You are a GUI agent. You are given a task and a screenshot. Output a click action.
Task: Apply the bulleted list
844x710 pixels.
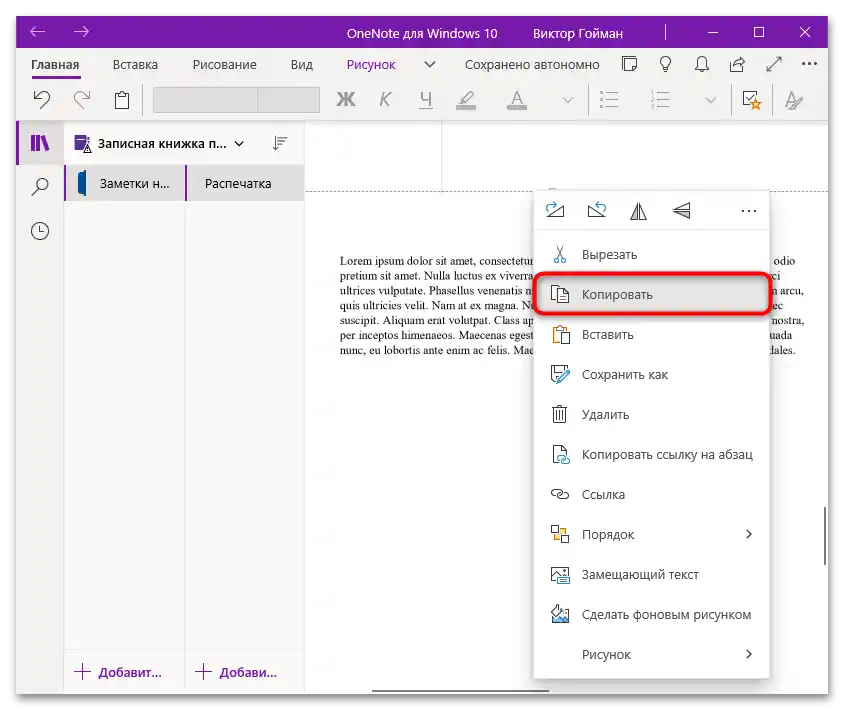coord(609,100)
